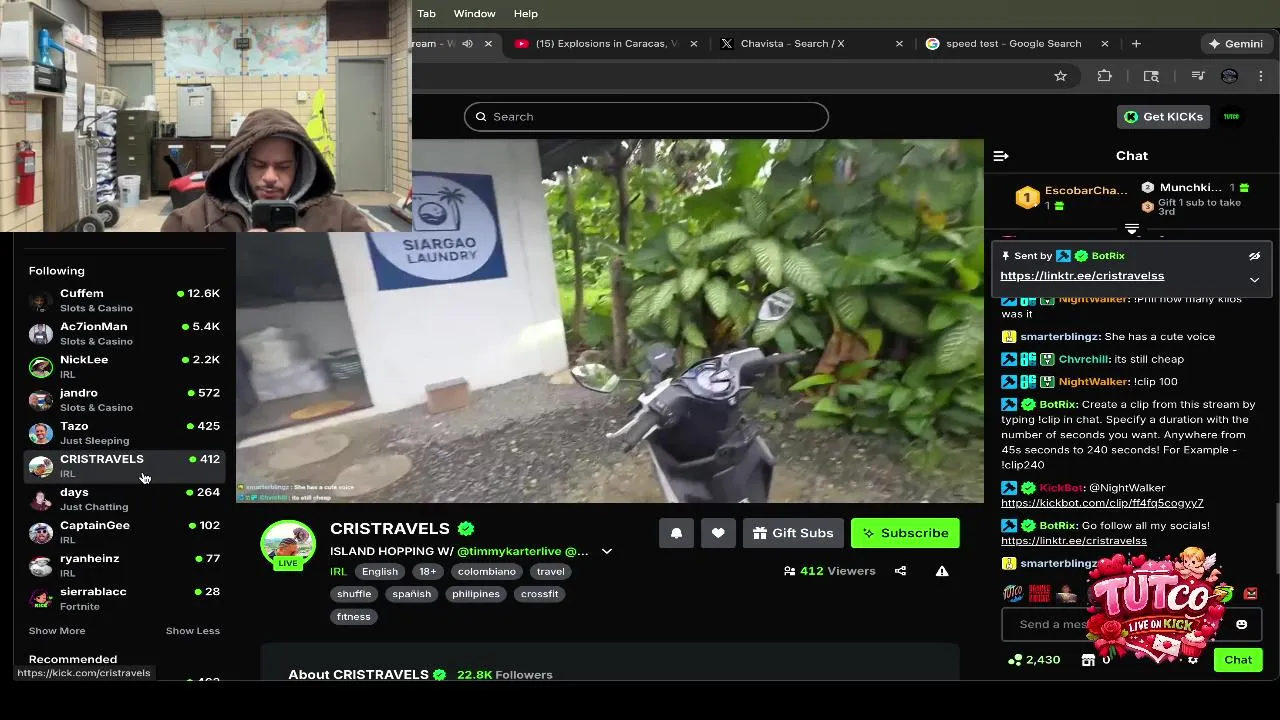Open jandro channel in sidebar

tap(124, 399)
